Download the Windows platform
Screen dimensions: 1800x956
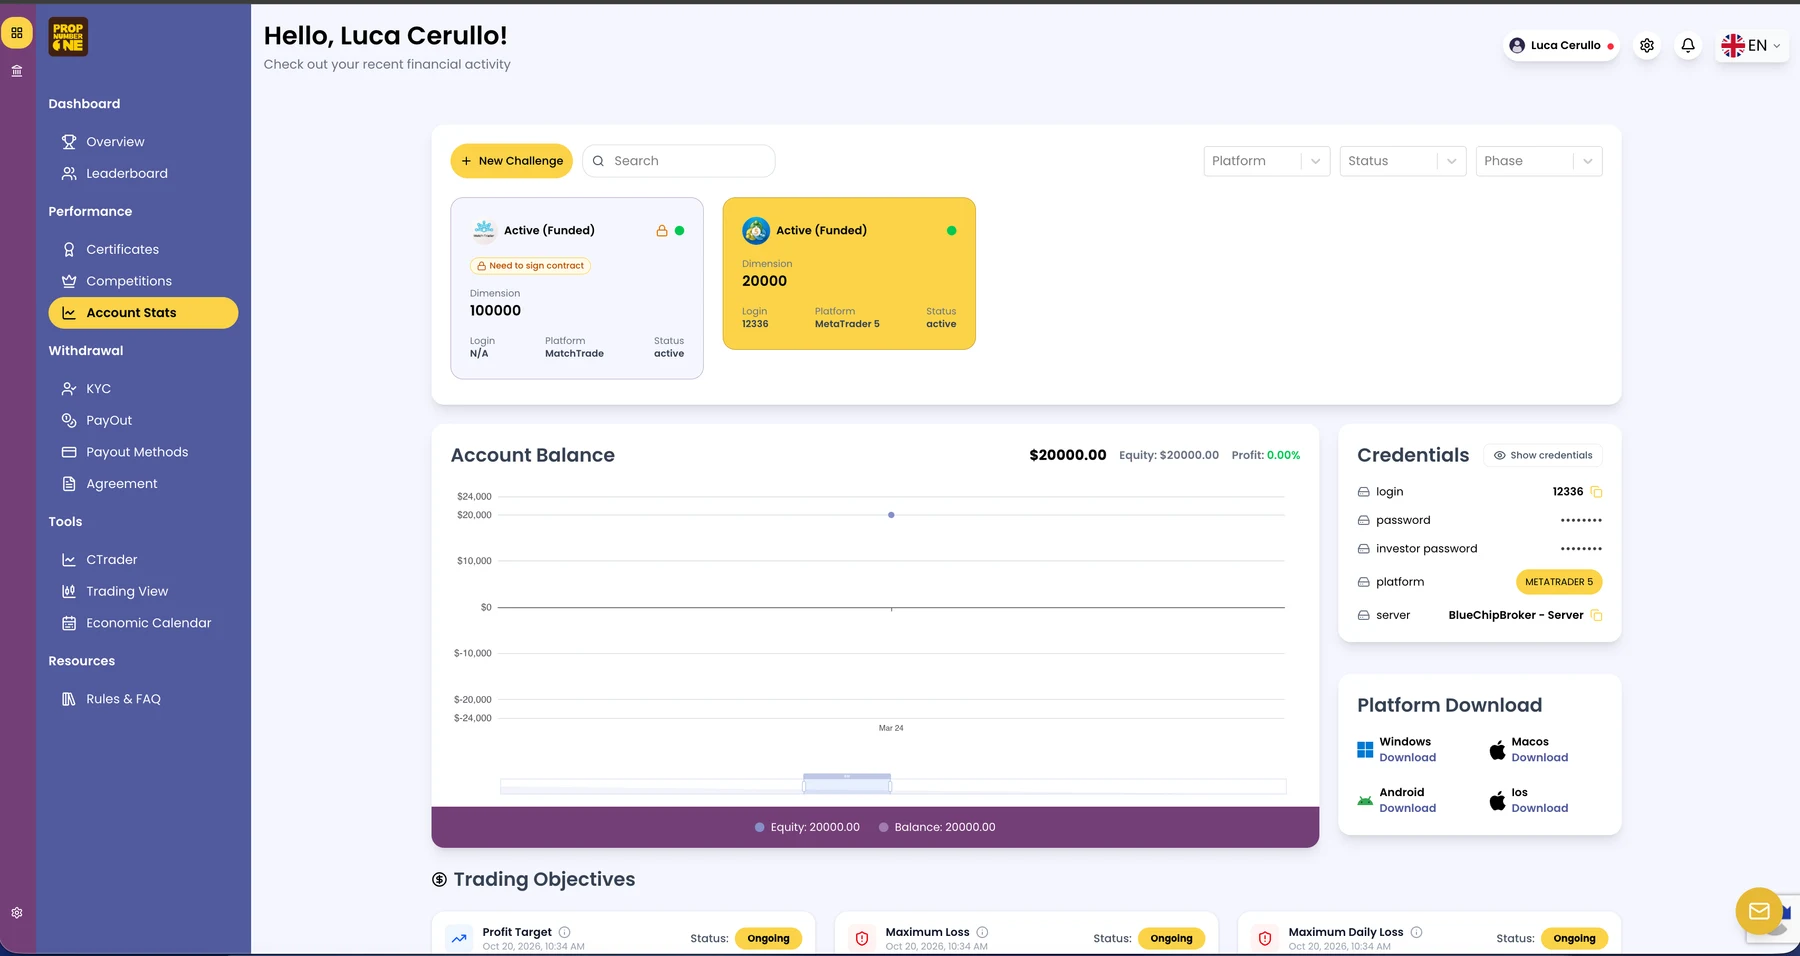[x=1407, y=758]
